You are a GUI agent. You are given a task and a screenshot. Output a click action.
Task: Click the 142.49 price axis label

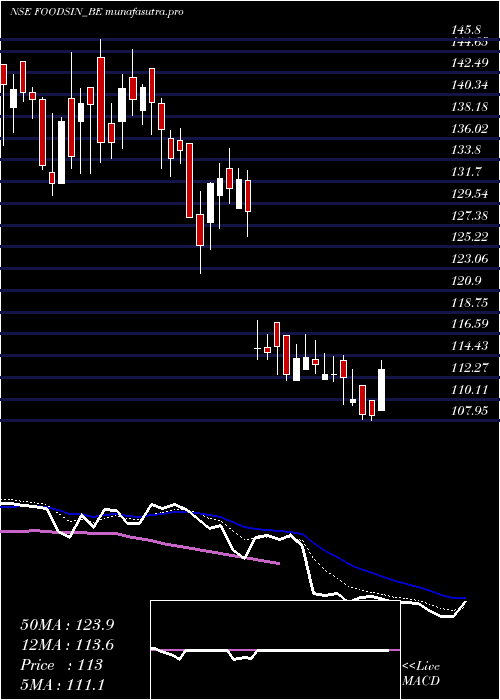pyautogui.click(x=470, y=63)
